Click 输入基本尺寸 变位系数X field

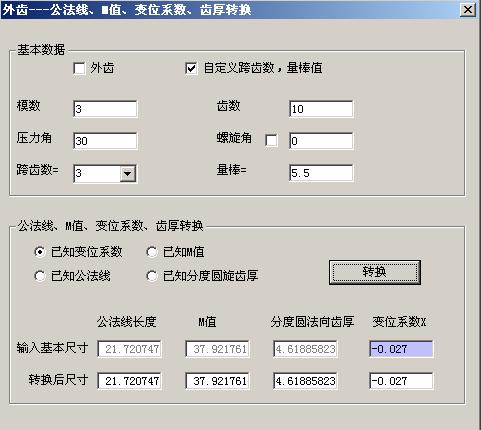click(x=401, y=349)
